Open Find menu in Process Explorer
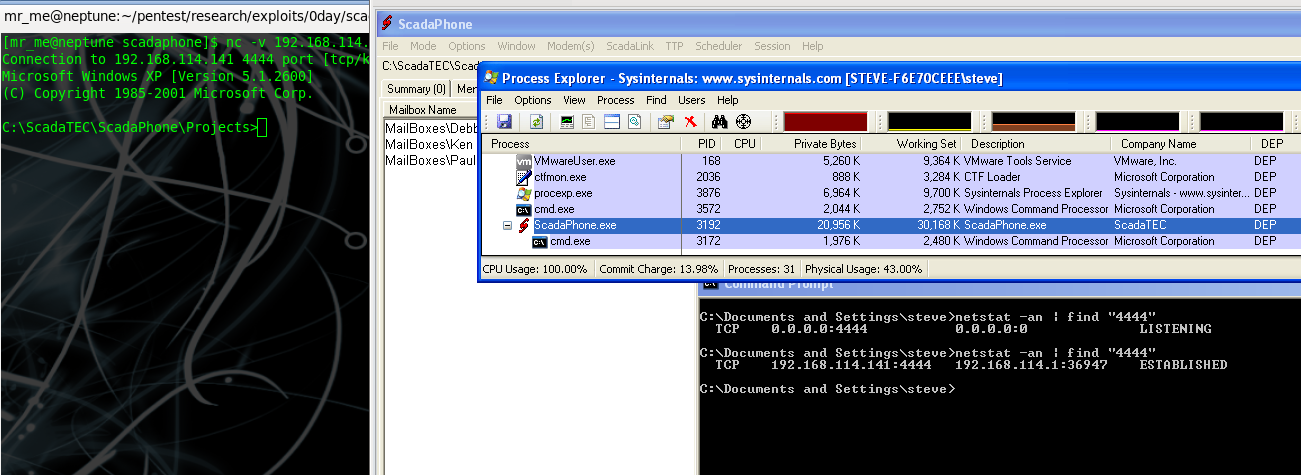 [x=656, y=100]
